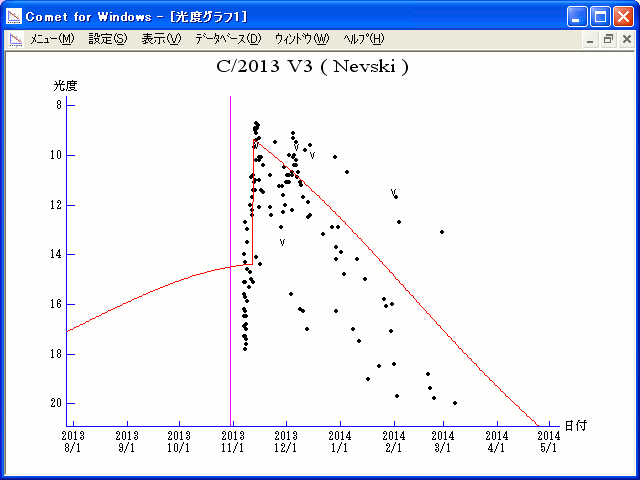This screenshot has width=640, height=480.
Task: Click the window title Comet for Windows
Action: pos(89,17)
